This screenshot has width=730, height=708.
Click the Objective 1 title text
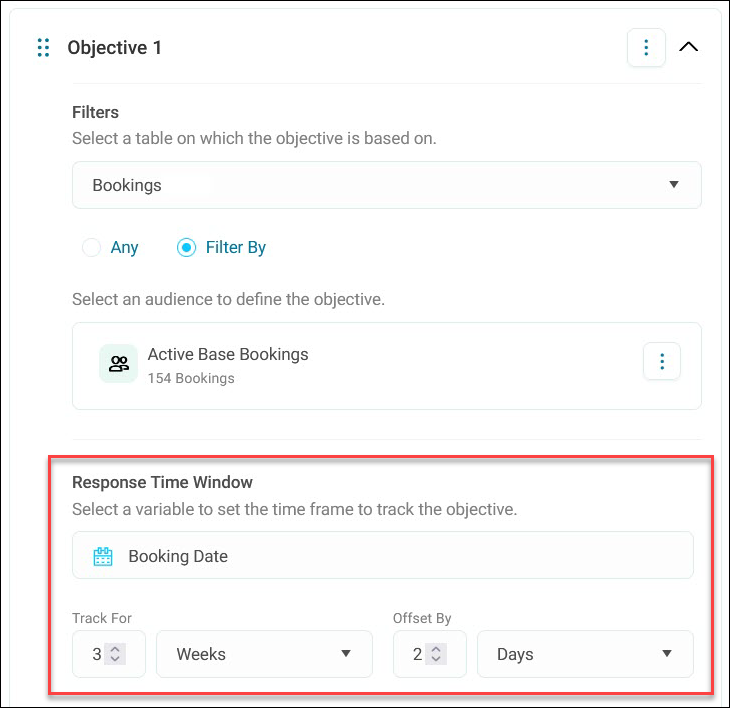click(115, 47)
